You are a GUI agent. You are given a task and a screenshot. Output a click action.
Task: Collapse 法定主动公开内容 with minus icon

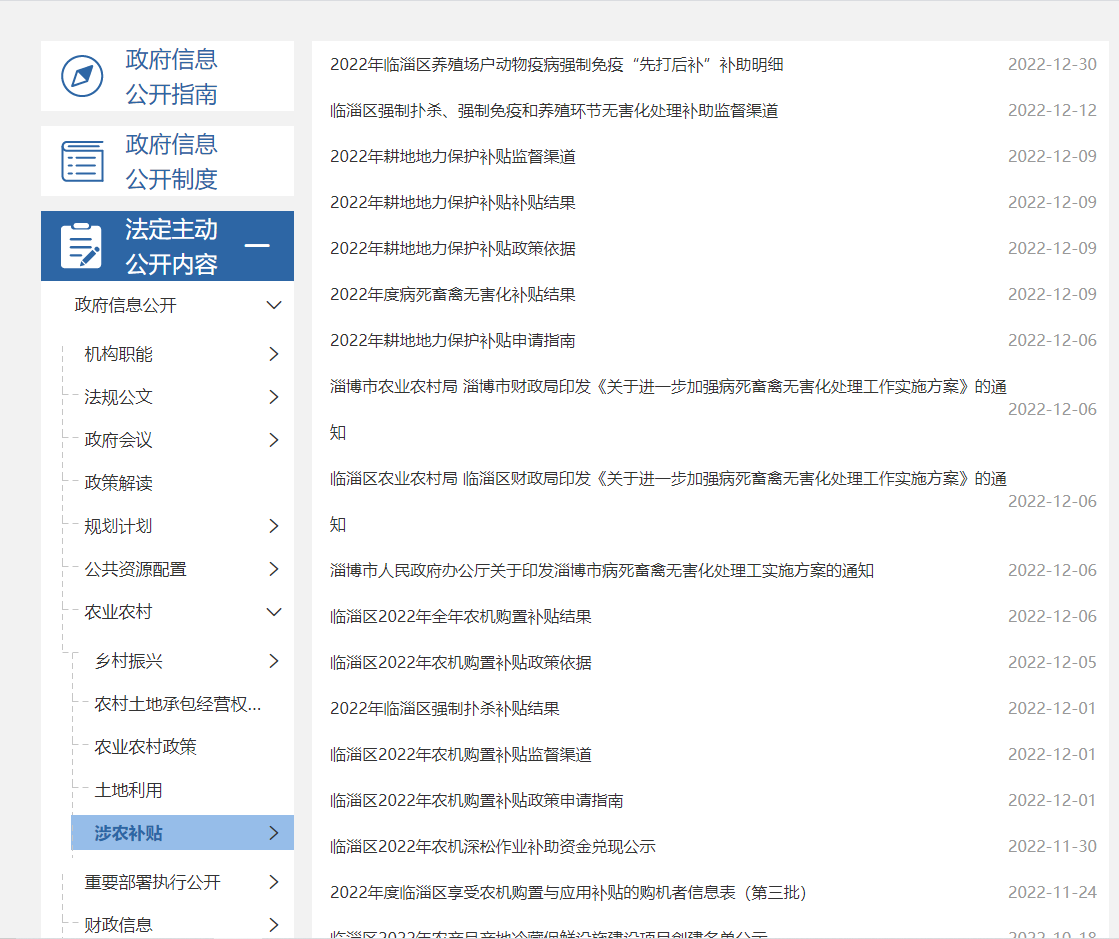click(257, 246)
